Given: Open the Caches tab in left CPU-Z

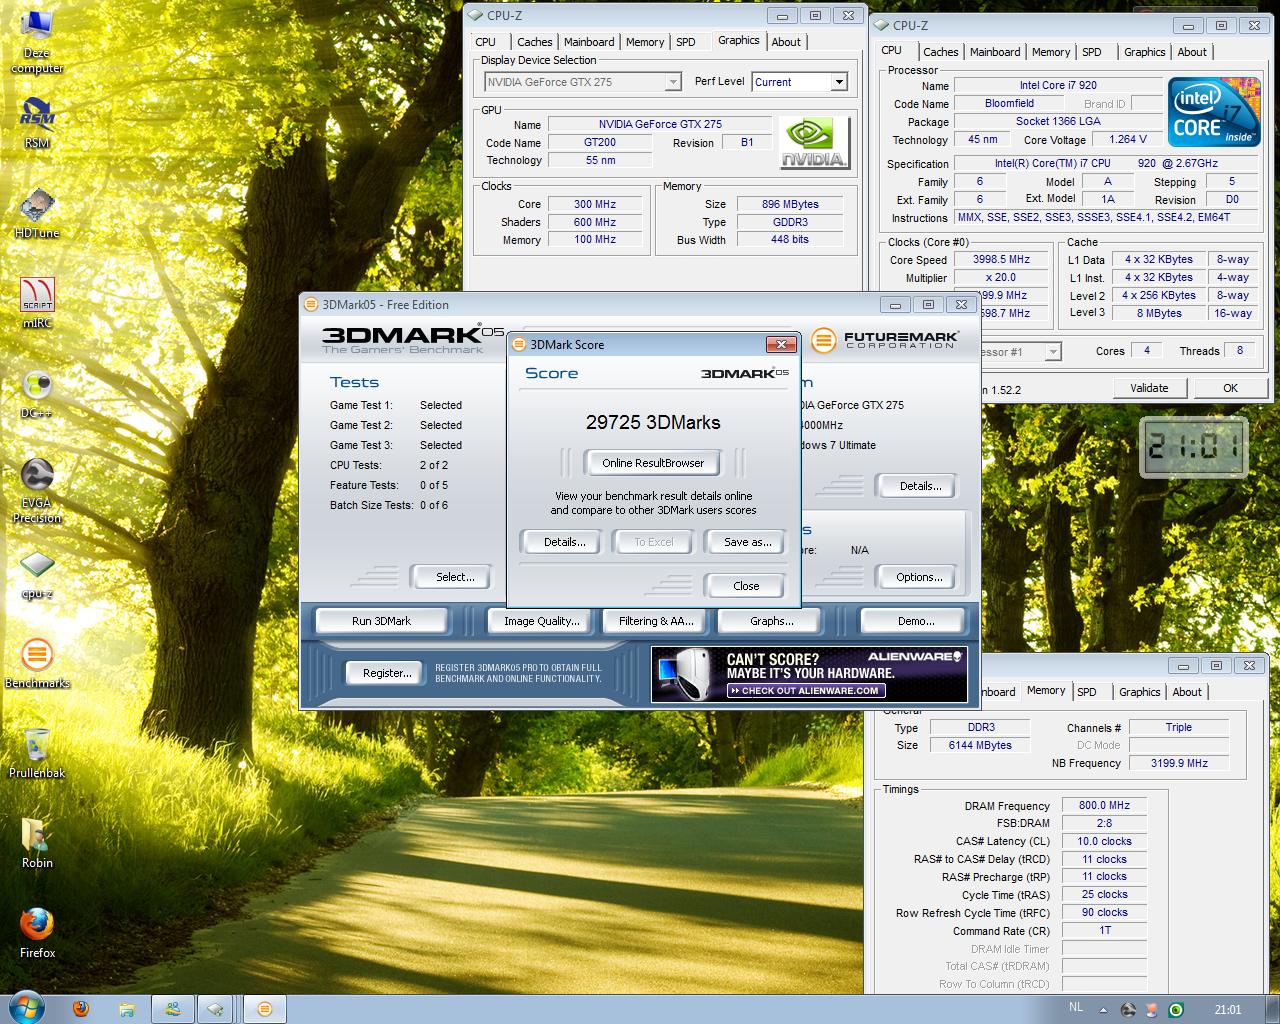Looking at the screenshot, I should [534, 42].
